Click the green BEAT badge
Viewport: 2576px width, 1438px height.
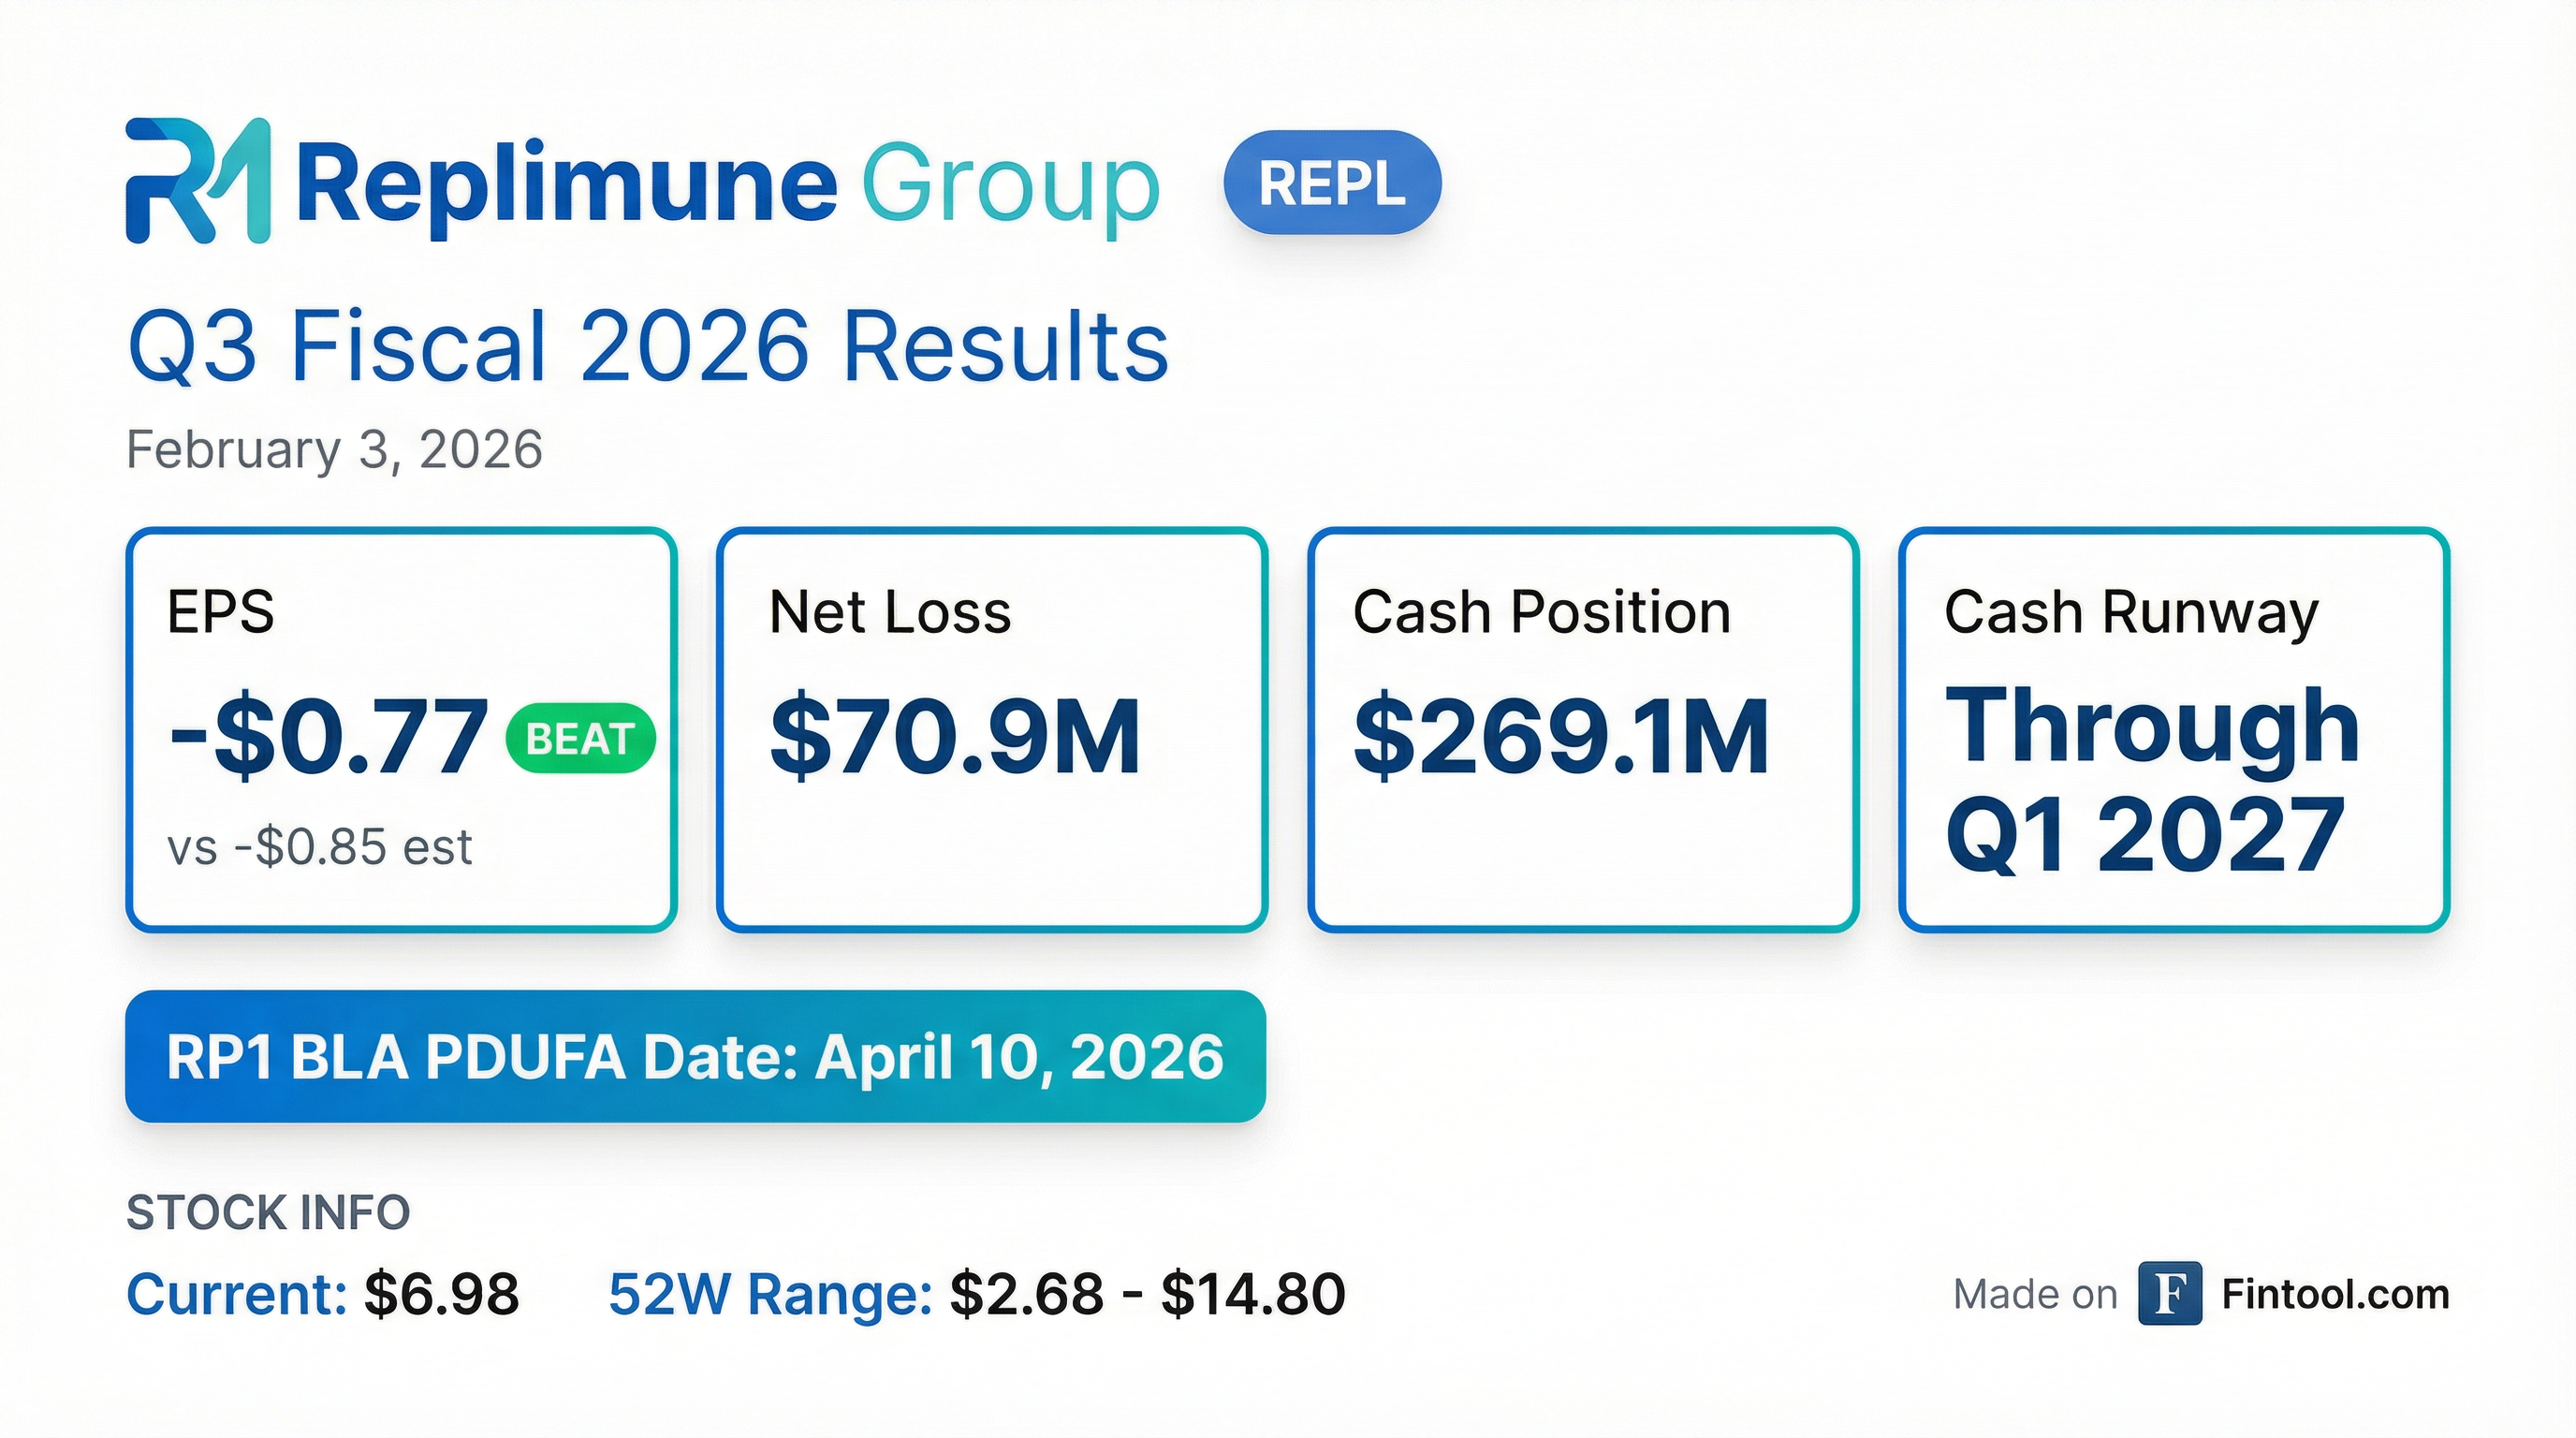click(581, 739)
